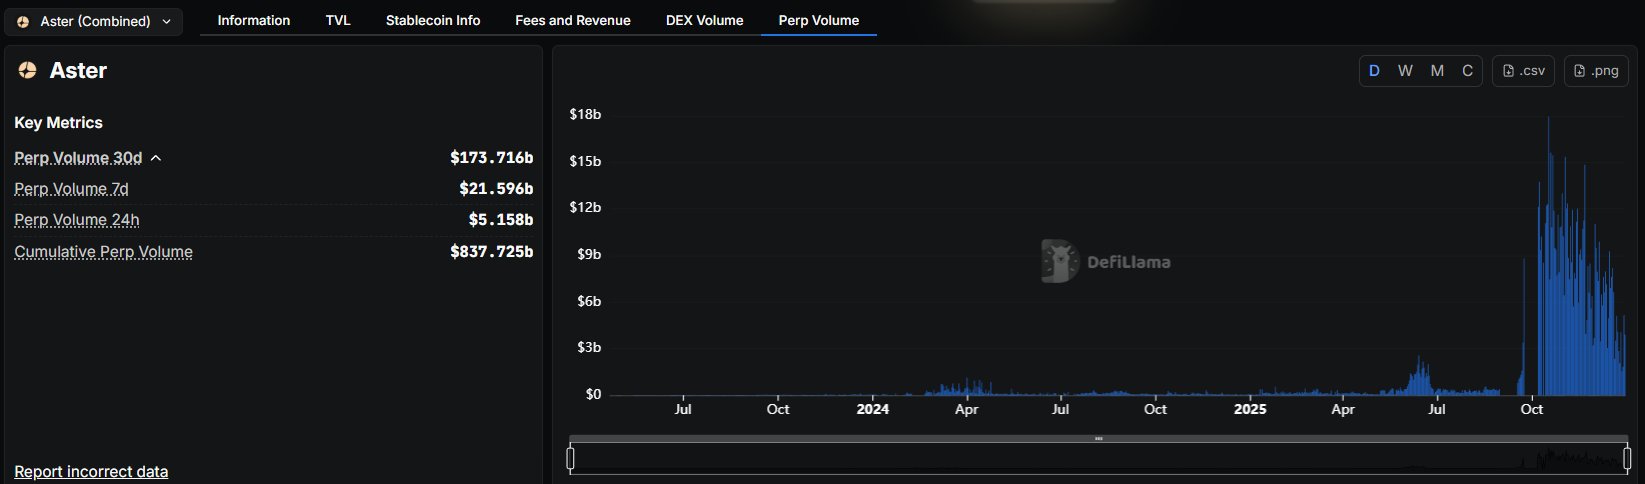Click the 2024 x-axis label
1645x484 pixels.
872,409
